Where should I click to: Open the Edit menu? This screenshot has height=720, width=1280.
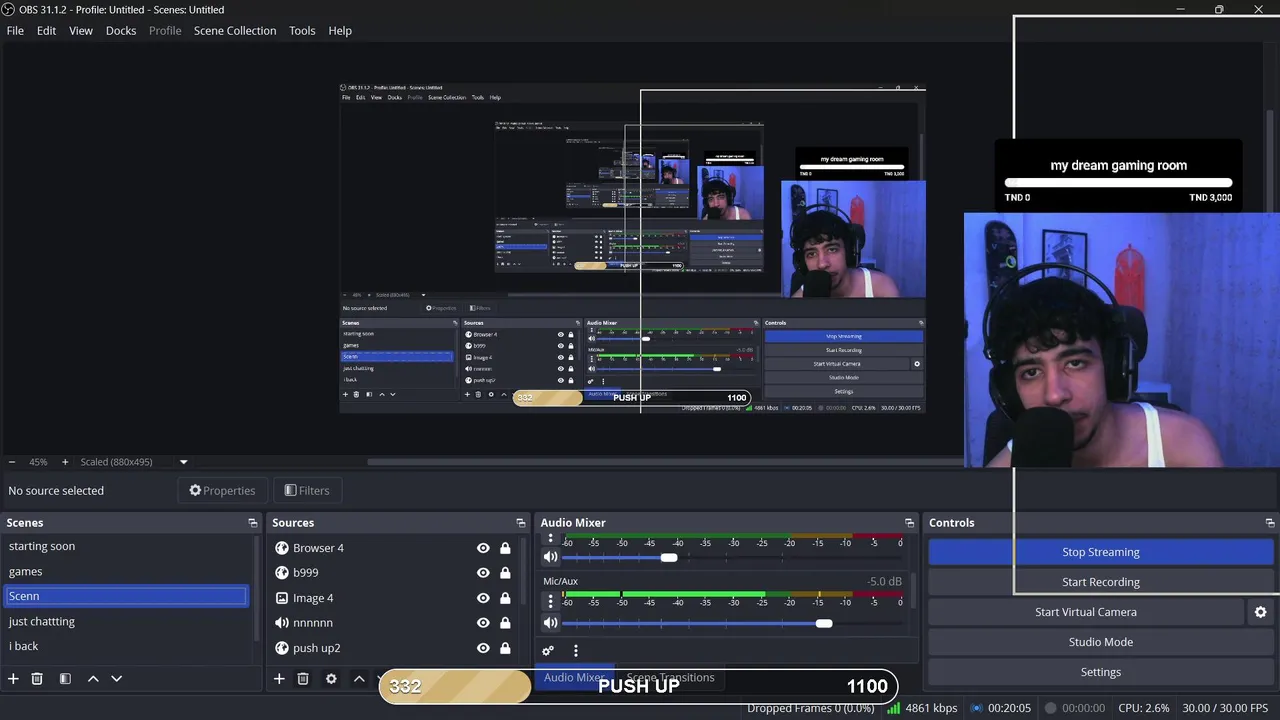tap(46, 31)
